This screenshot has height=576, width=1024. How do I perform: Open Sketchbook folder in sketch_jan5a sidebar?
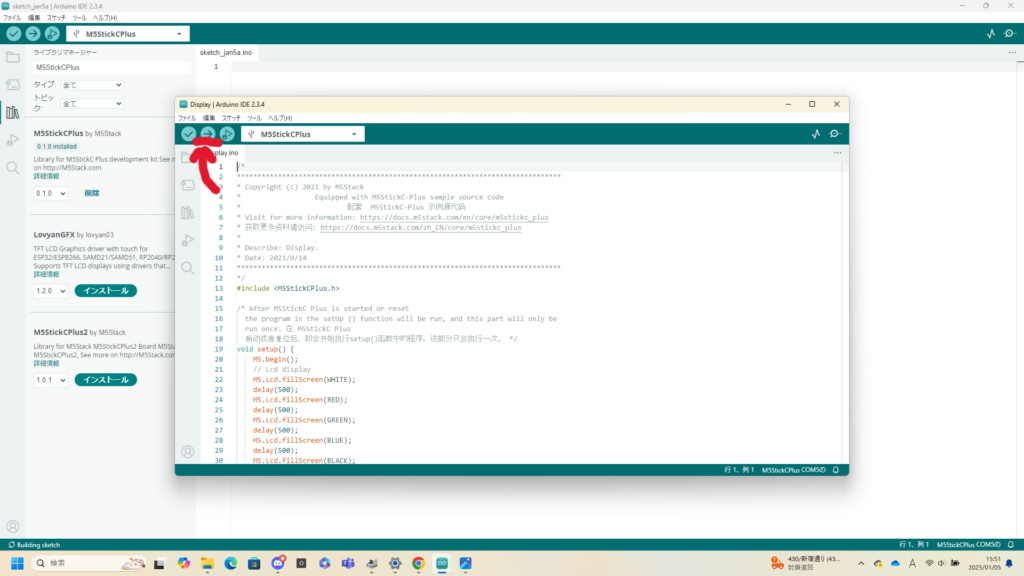coord(12,57)
